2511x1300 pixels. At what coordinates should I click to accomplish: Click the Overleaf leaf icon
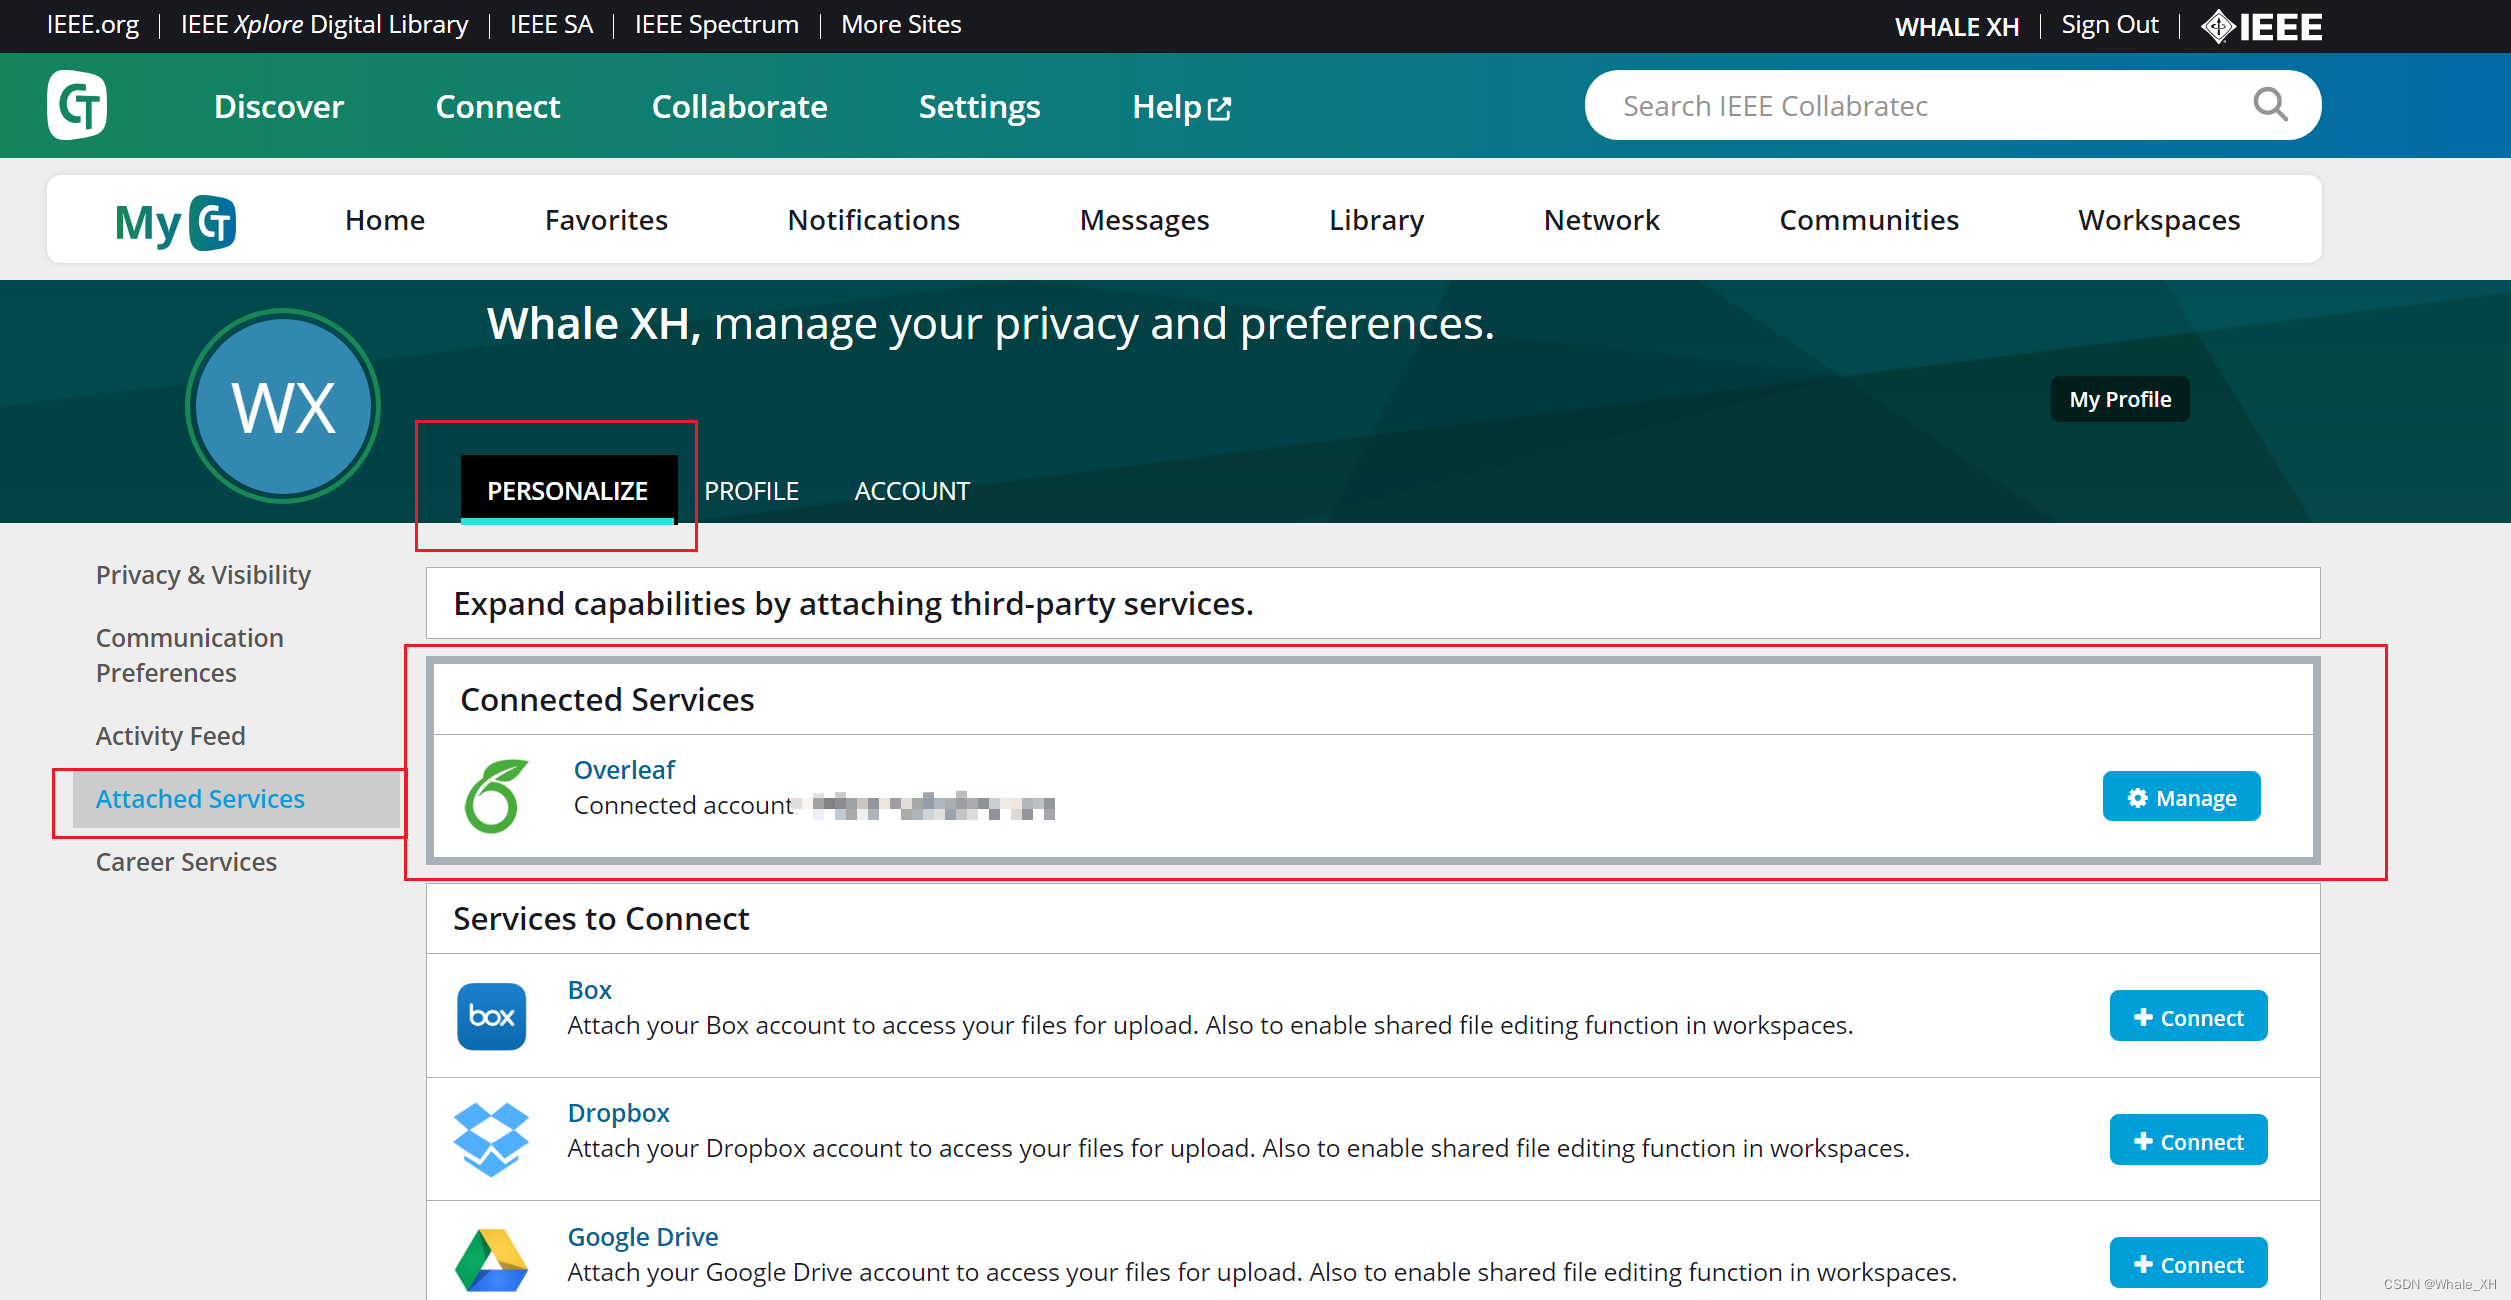[x=495, y=796]
